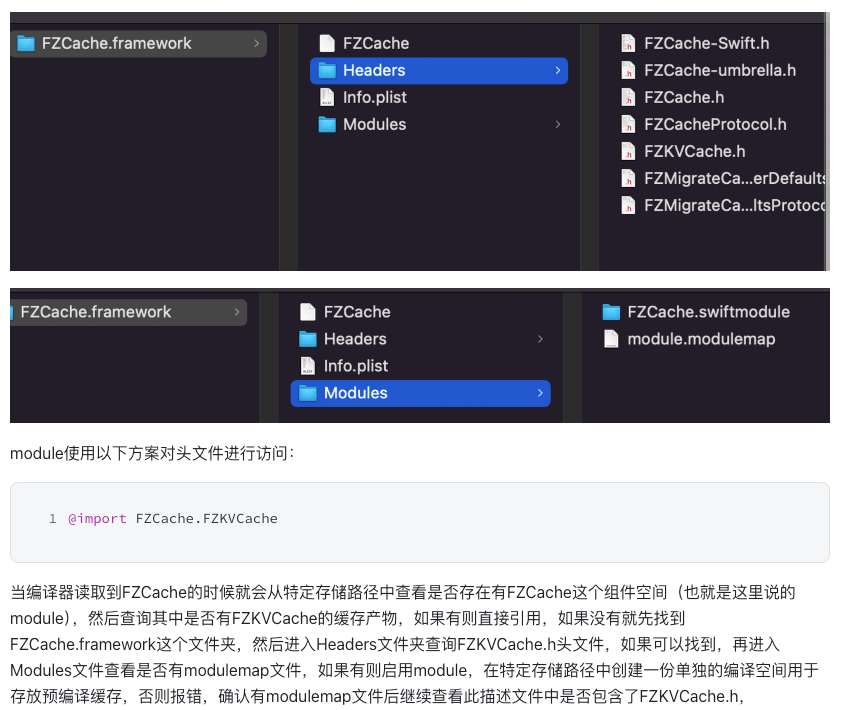Expand chevron beside FZCache.framework in top window
Viewport: 862px width, 710px height.
coord(256,43)
